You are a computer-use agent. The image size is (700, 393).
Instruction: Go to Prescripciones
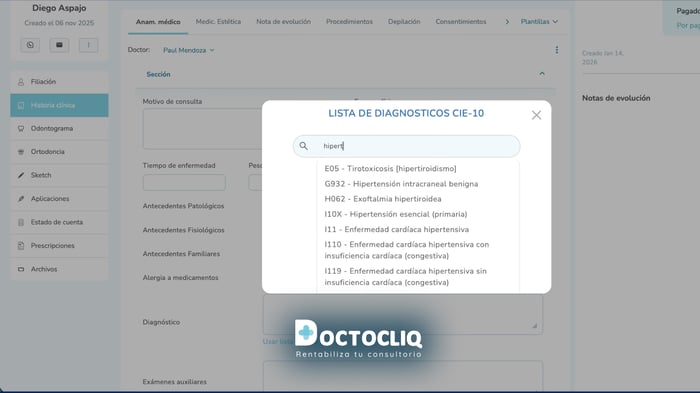click(59, 246)
